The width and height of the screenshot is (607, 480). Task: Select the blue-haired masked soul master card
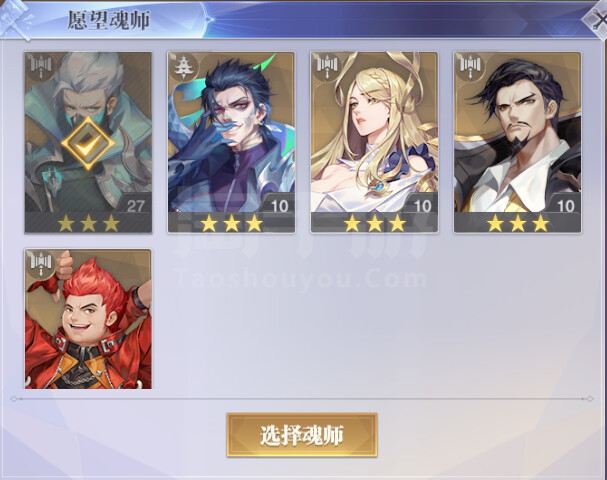coord(231,142)
